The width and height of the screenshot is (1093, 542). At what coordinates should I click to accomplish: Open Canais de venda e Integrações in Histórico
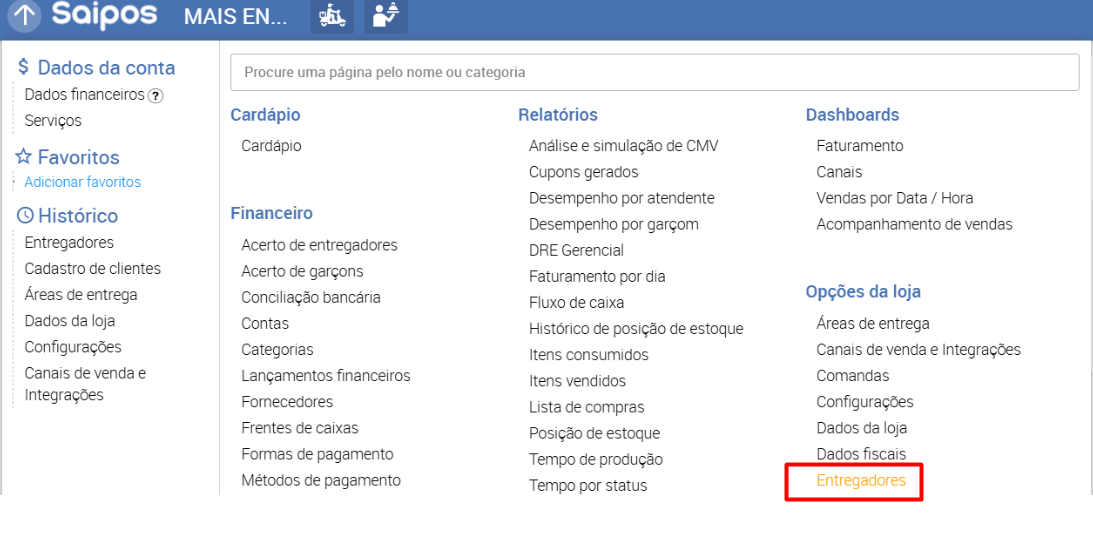[x=85, y=384]
